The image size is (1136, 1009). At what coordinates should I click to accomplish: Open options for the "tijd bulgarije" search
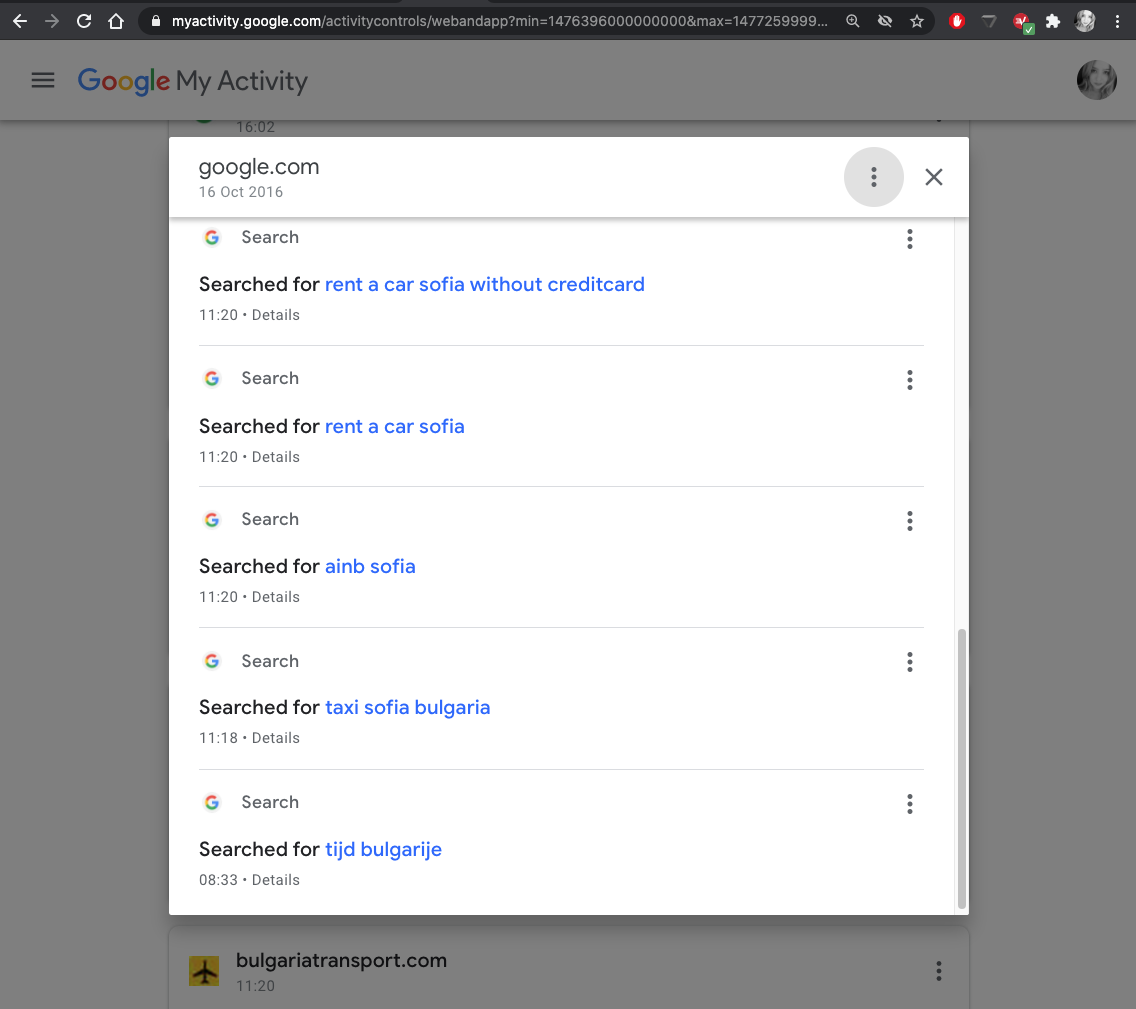point(910,803)
